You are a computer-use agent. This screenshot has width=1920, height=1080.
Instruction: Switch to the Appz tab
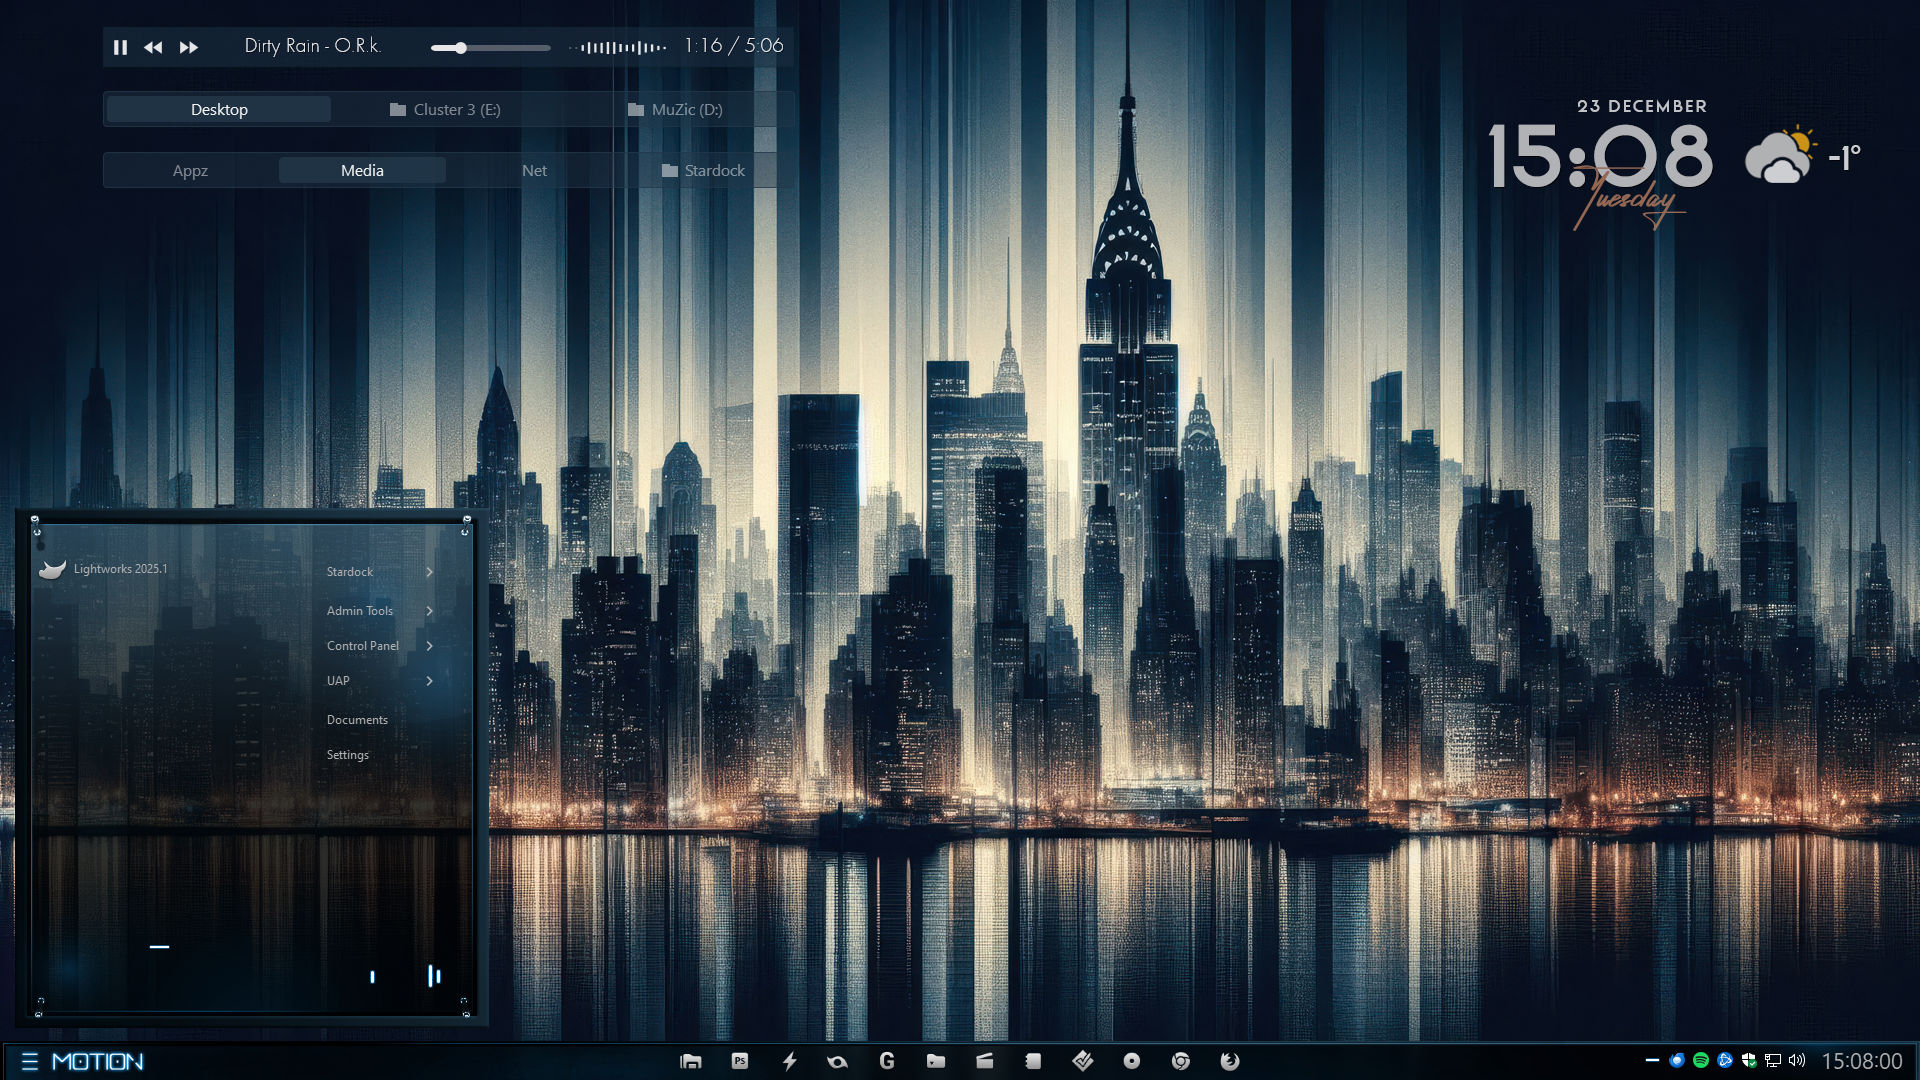190,171
